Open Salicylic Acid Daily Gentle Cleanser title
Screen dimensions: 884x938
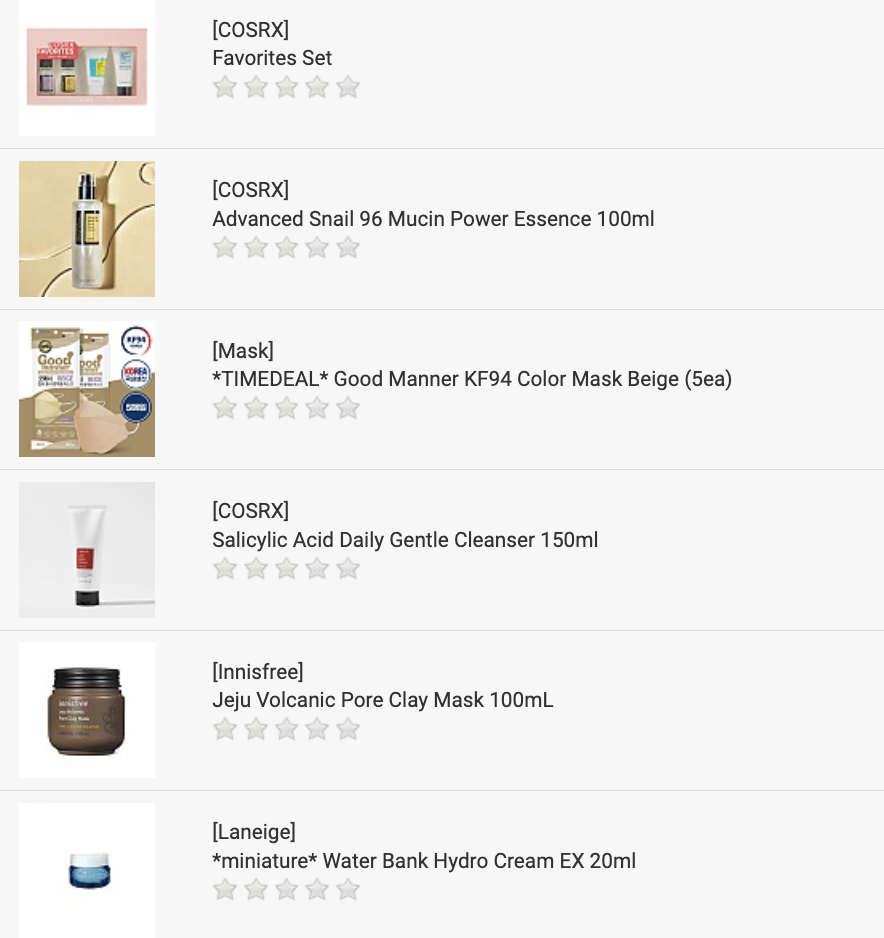[405, 540]
